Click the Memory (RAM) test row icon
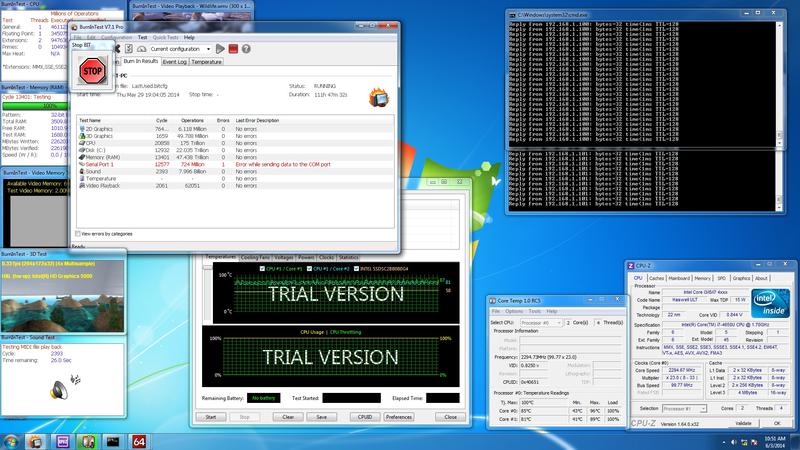Viewport: 800px width, 450px height. 82,158
